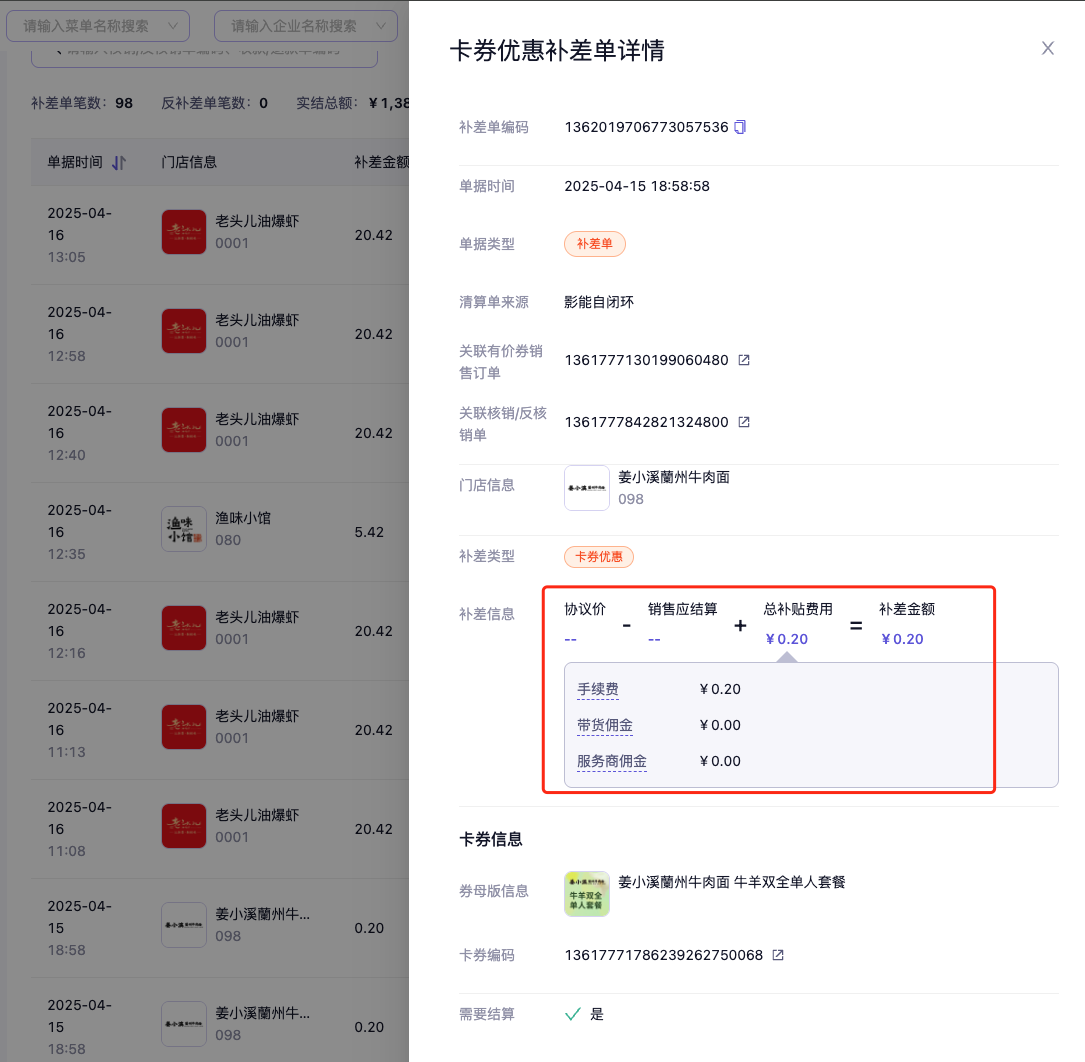Click the 姜小溪蘭州牛肉面 store logo in details
This screenshot has height=1062, width=1085.
[587, 488]
